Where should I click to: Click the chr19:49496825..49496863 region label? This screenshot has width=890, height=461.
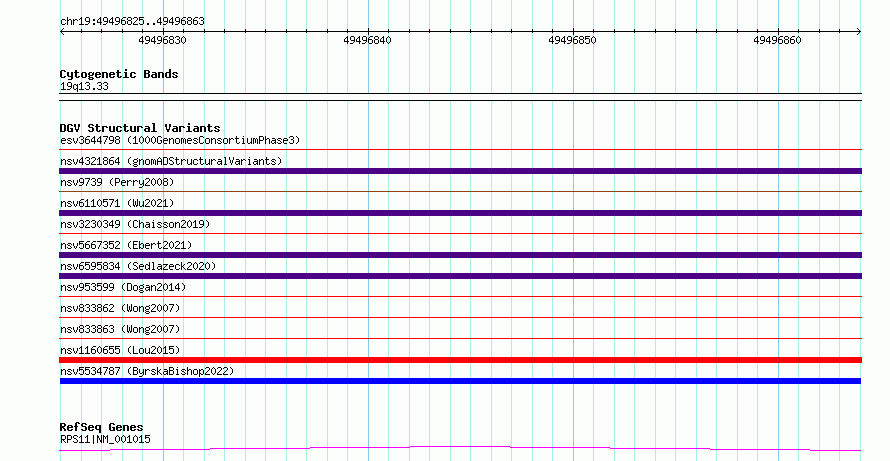tap(132, 22)
